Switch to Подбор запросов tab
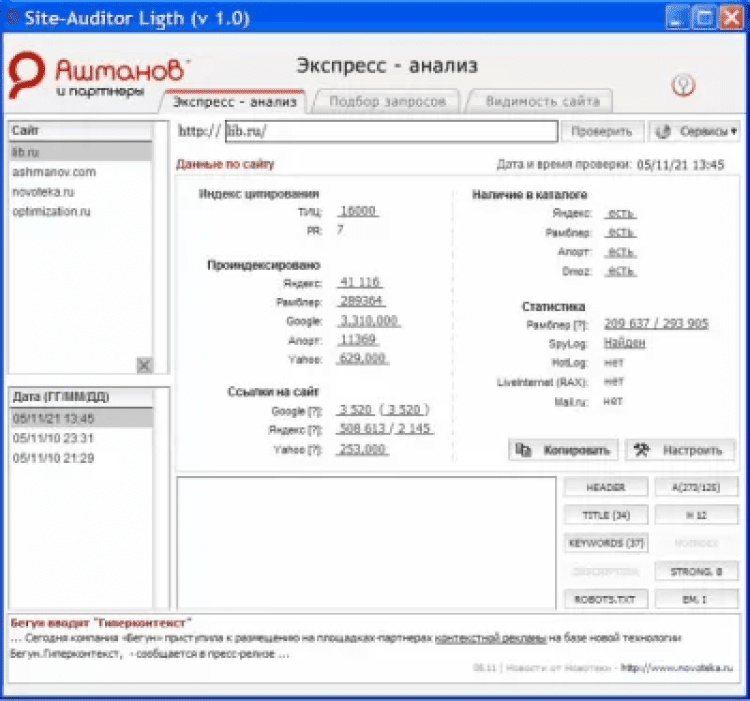The height and width of the screenshot is (701, 750). click(x=387, y=101)
